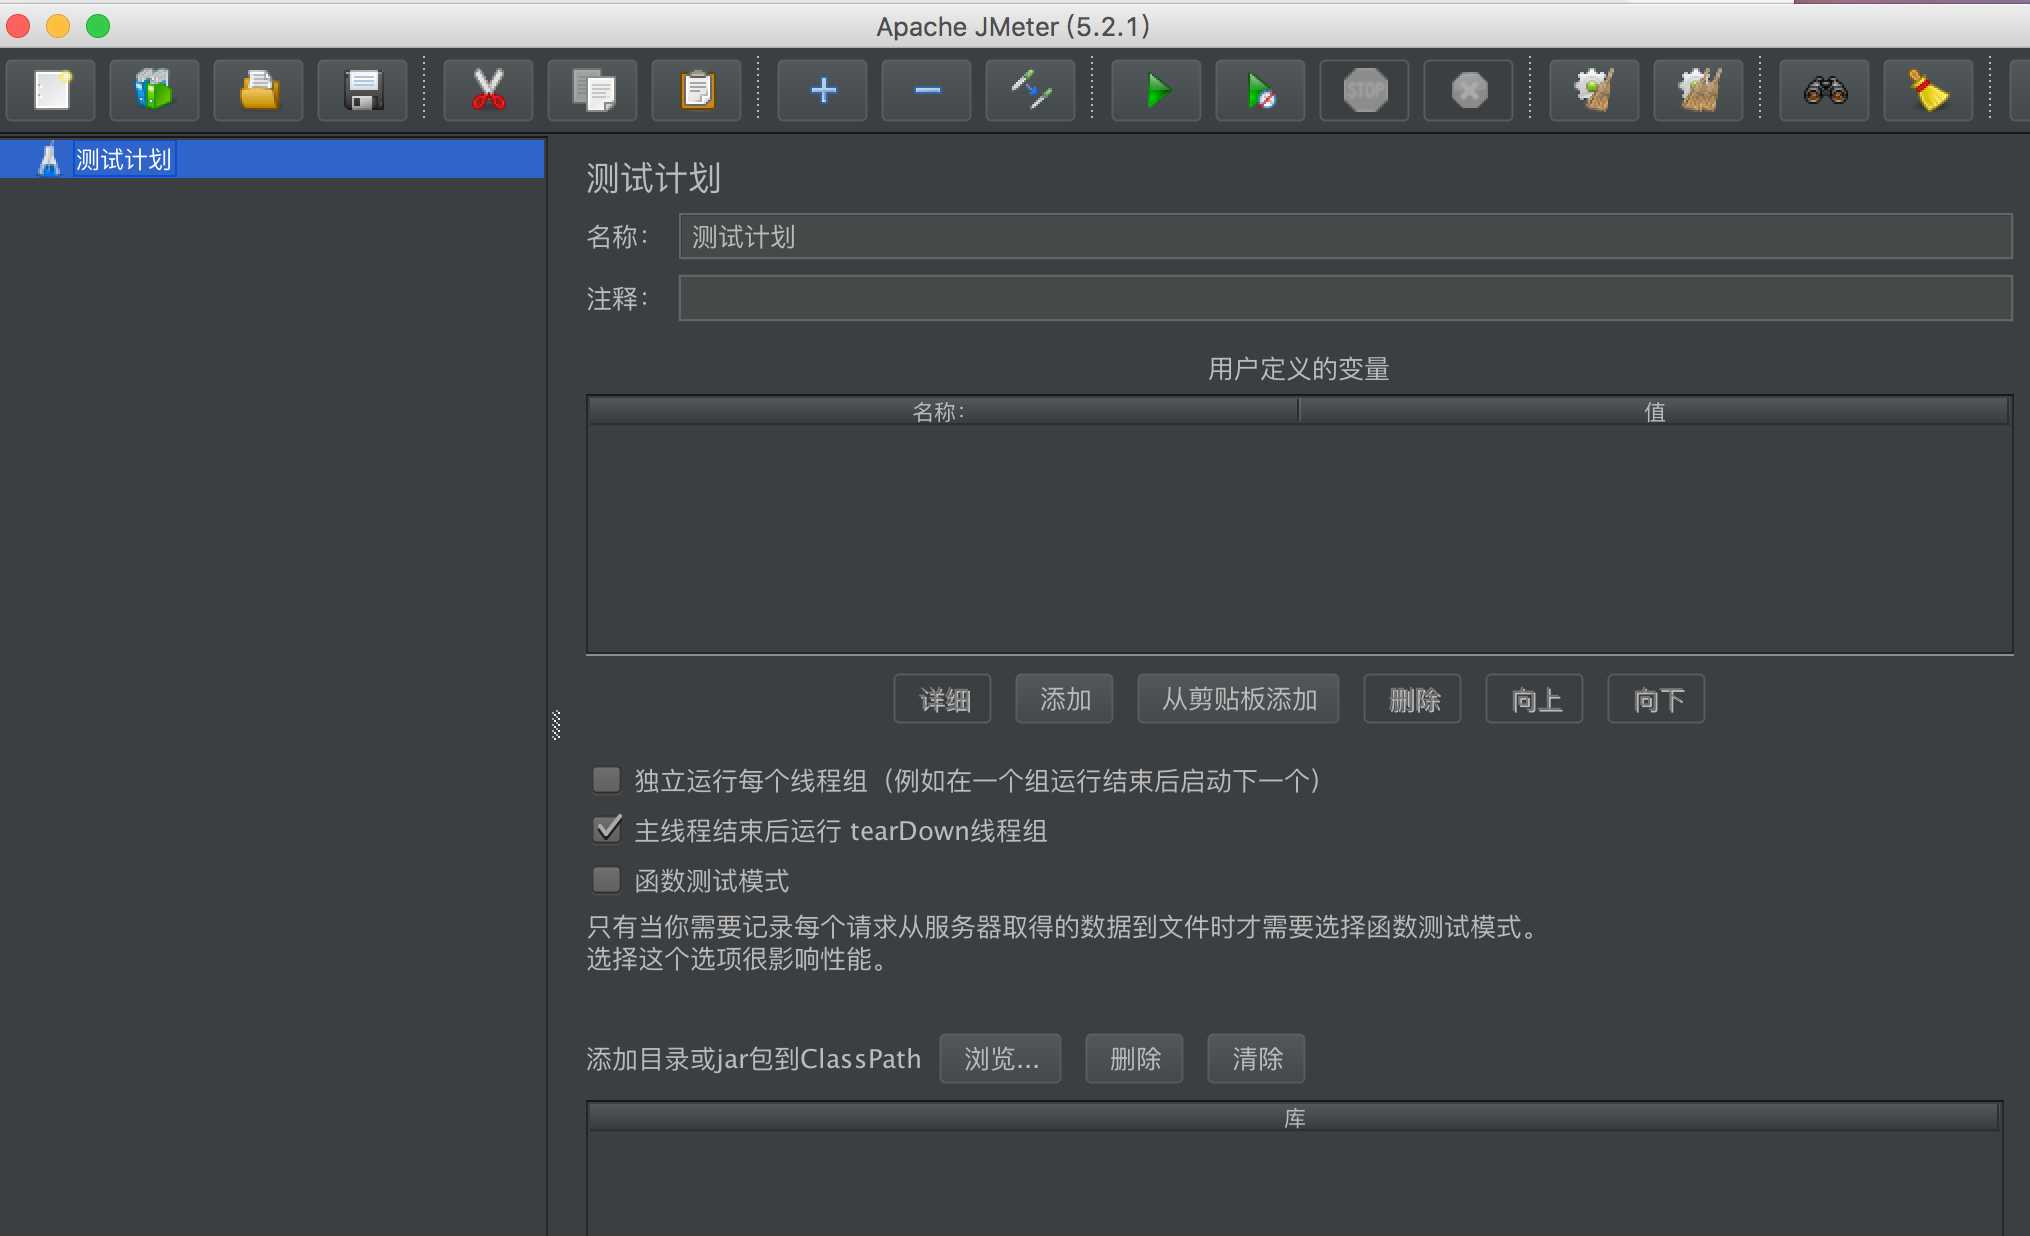Click the 名称: column header in variables table
The image size is (2030, 1236).
pyautogui.click(x=942, y=411)
